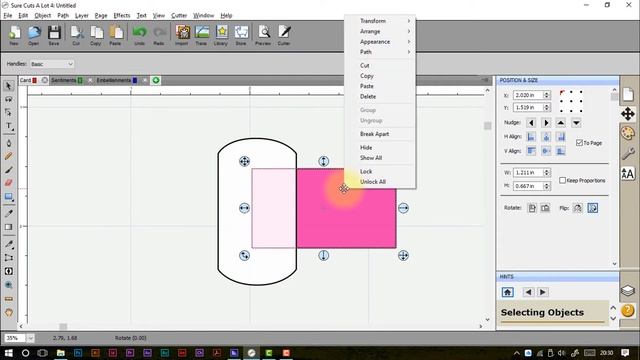Enable the Keep Proportions checkbox
The image size is (640, 360).
(x=562, y=180)
